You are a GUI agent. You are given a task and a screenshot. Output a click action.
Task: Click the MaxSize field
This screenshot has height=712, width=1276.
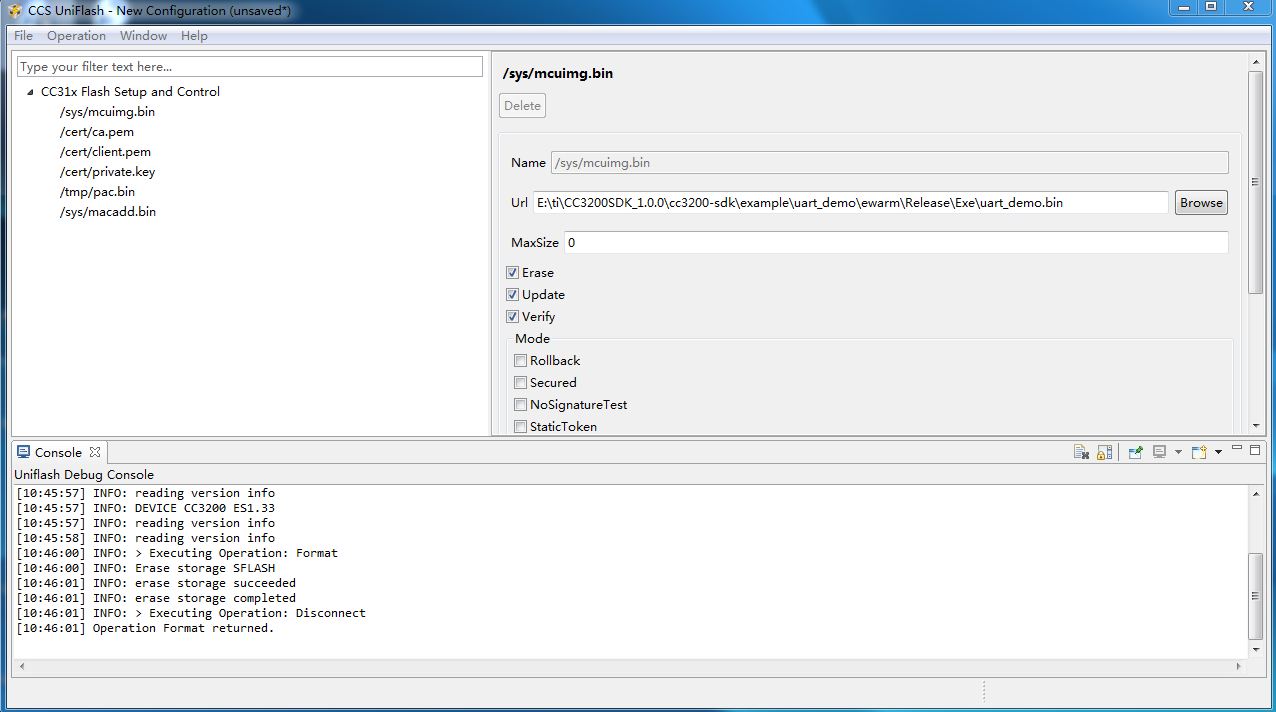tap(896, 242)
